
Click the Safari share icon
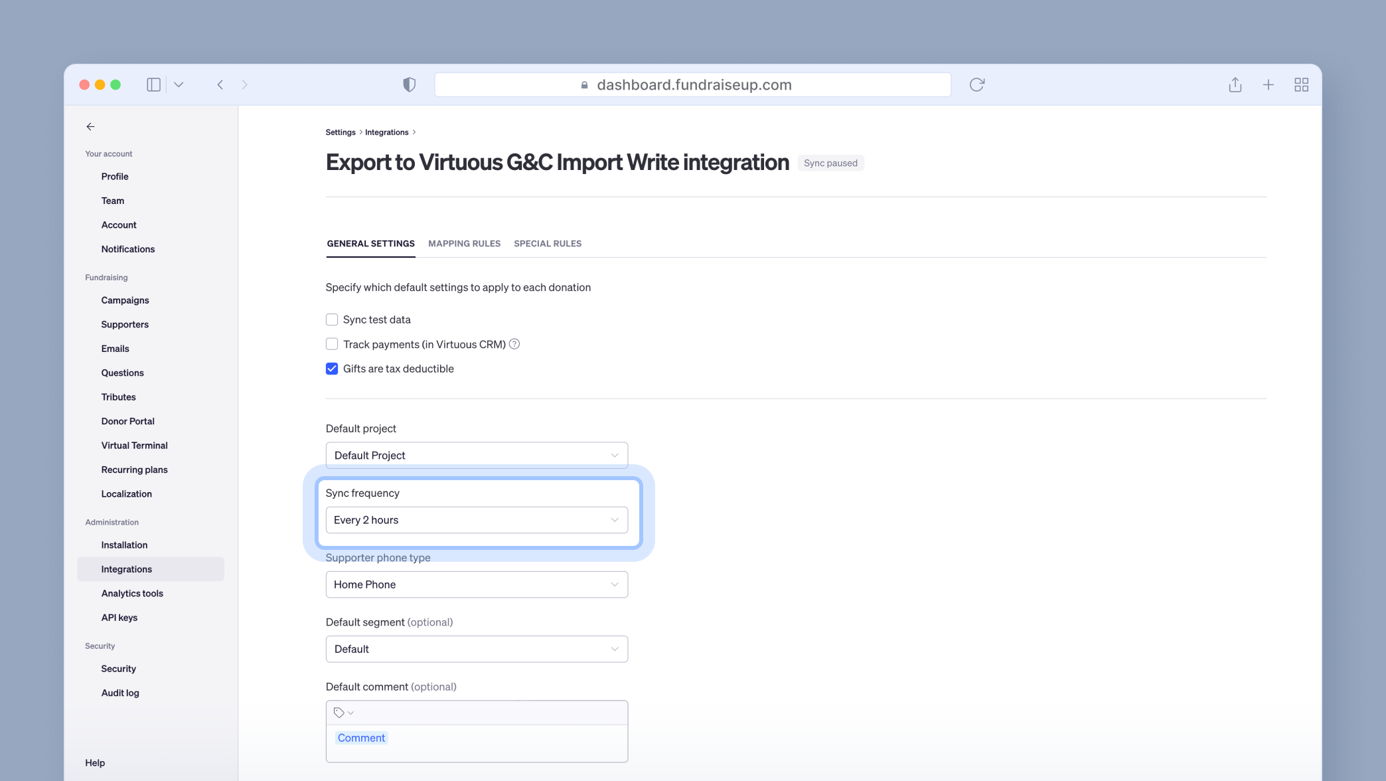click(x=1235, y=85)
